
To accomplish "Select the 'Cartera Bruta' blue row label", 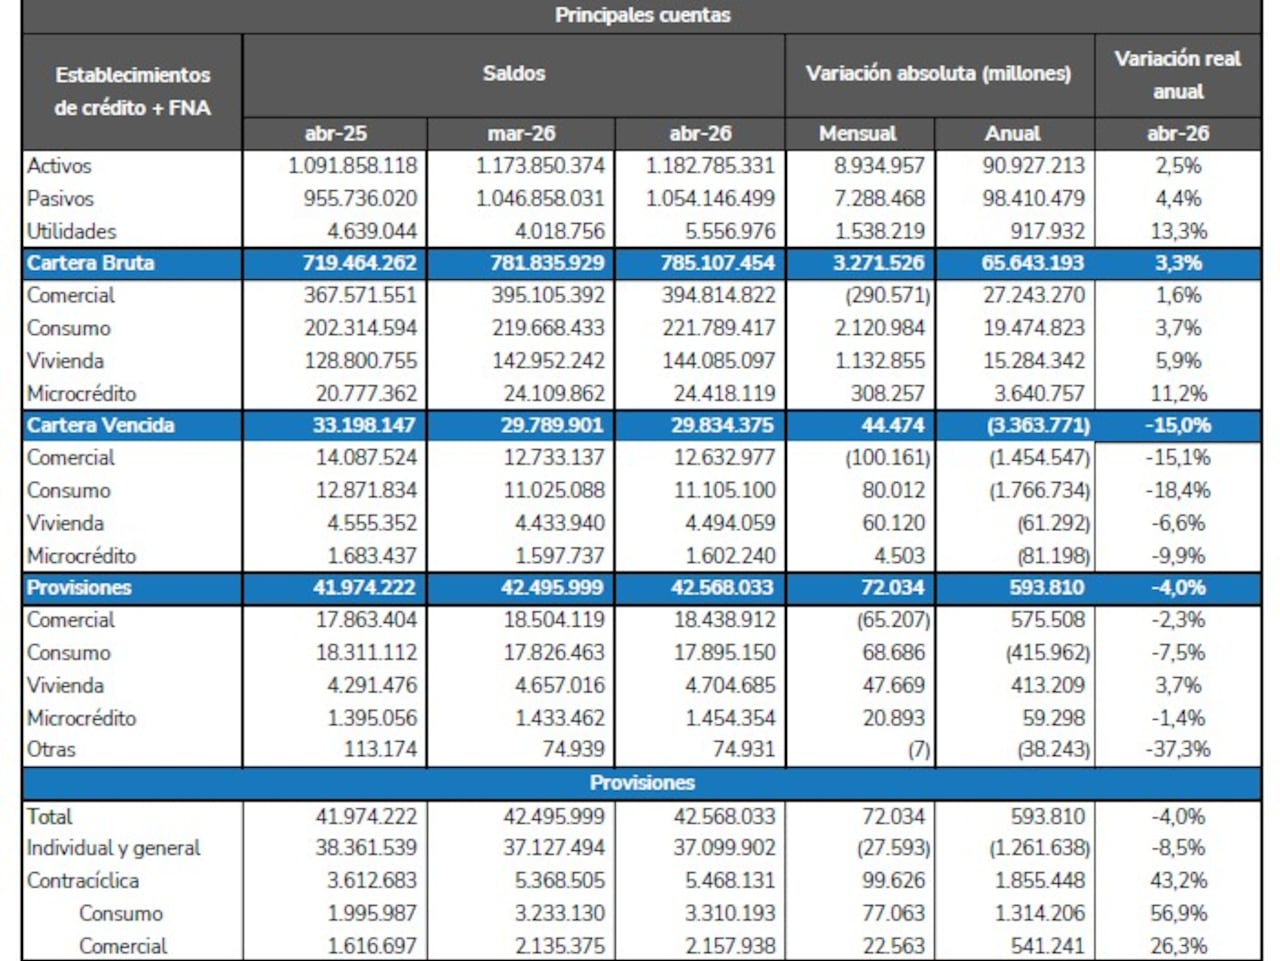I will point(90,264).
